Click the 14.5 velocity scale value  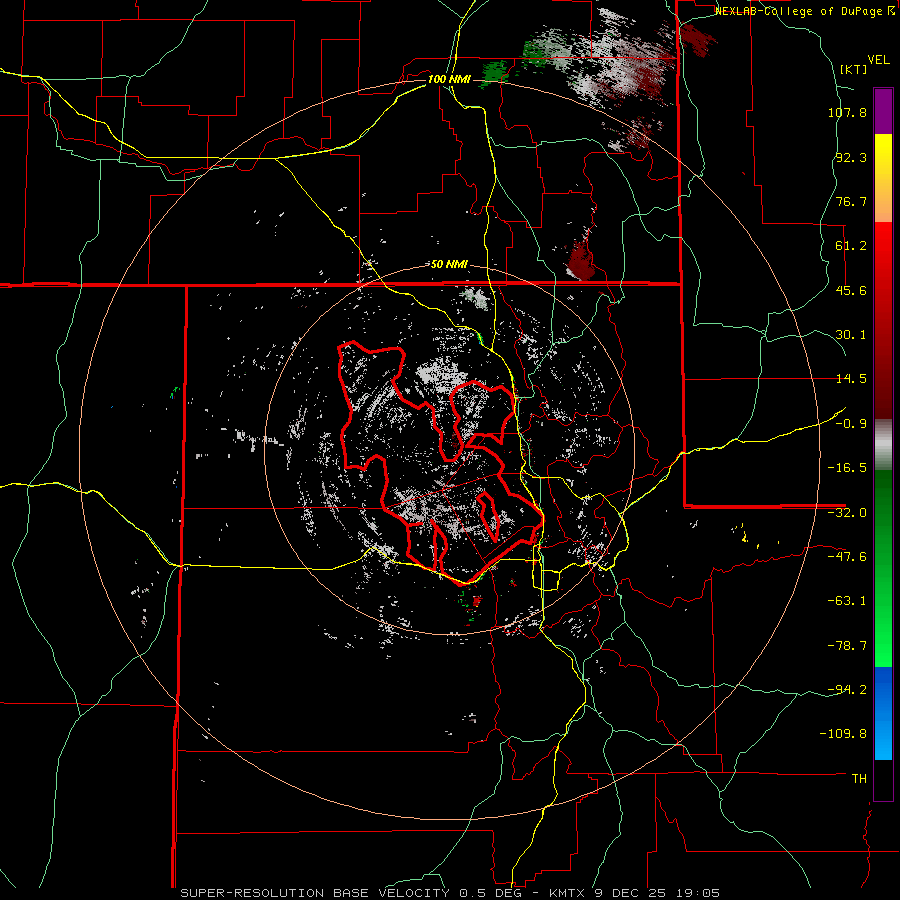click(x=851, y=379)
